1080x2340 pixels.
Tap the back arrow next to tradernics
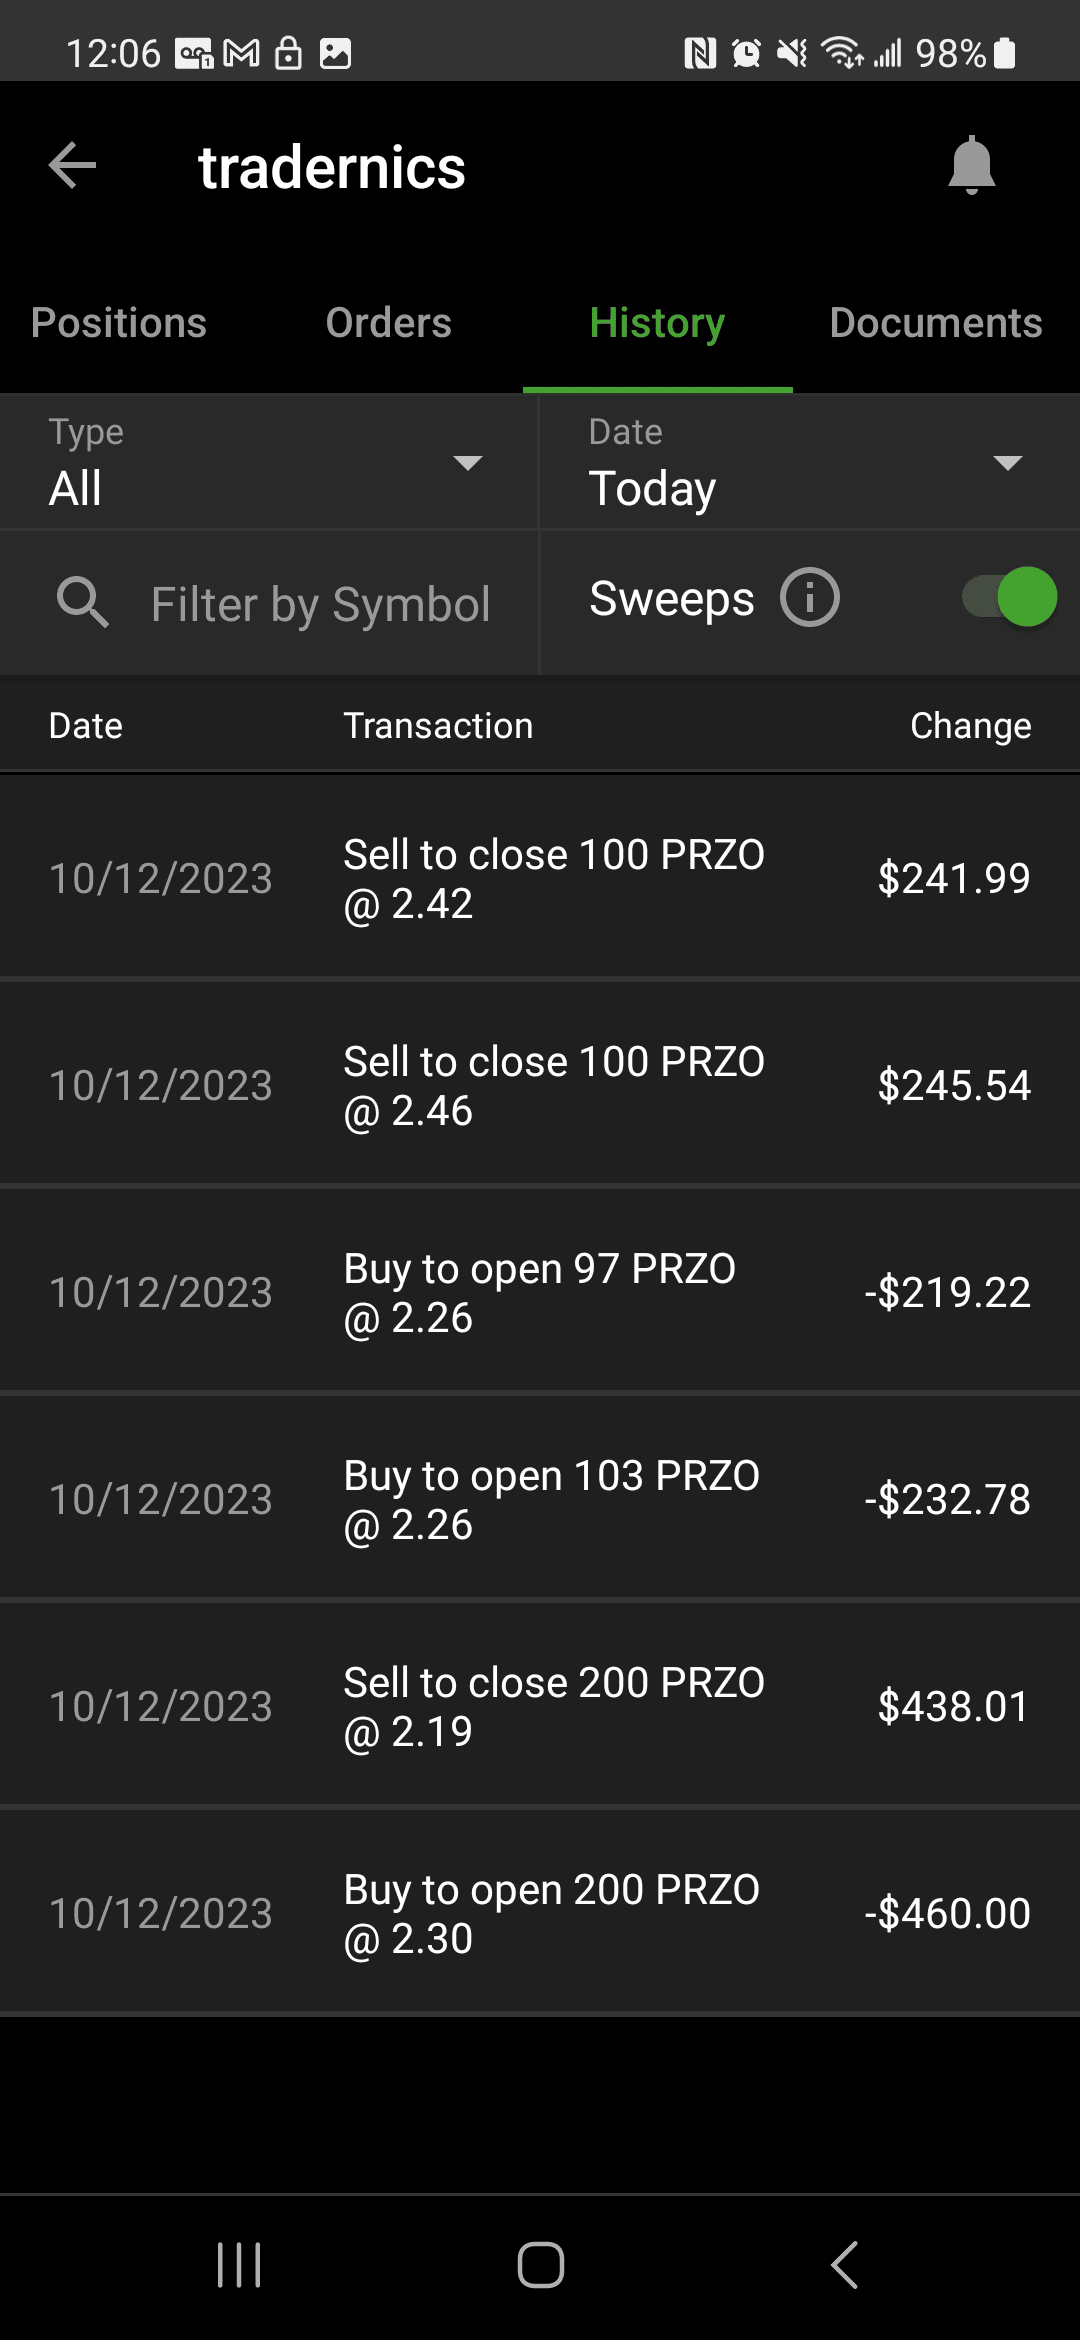[73, 165]
